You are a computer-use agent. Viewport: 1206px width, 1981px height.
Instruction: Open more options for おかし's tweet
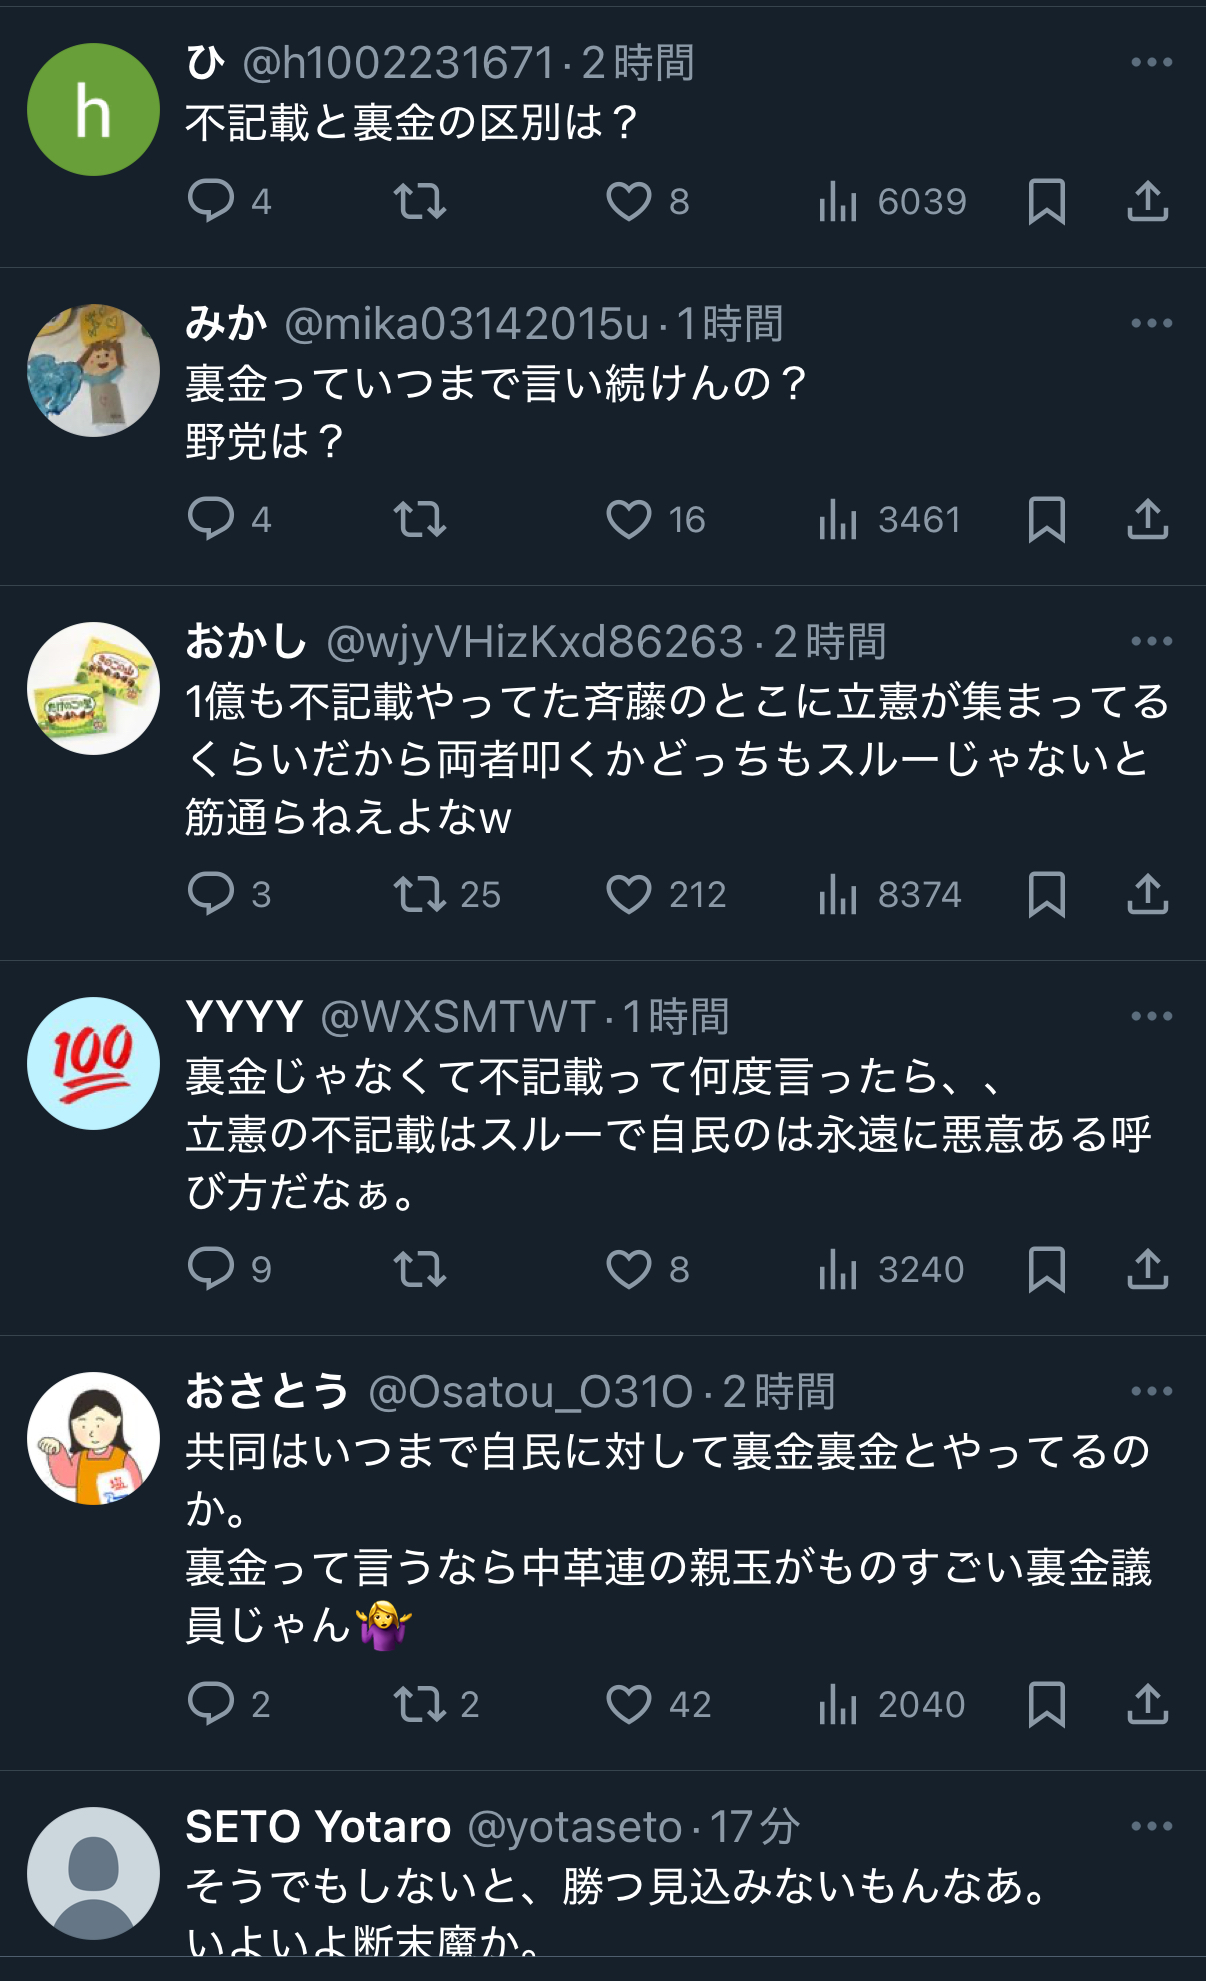[x=1151, y=641]
